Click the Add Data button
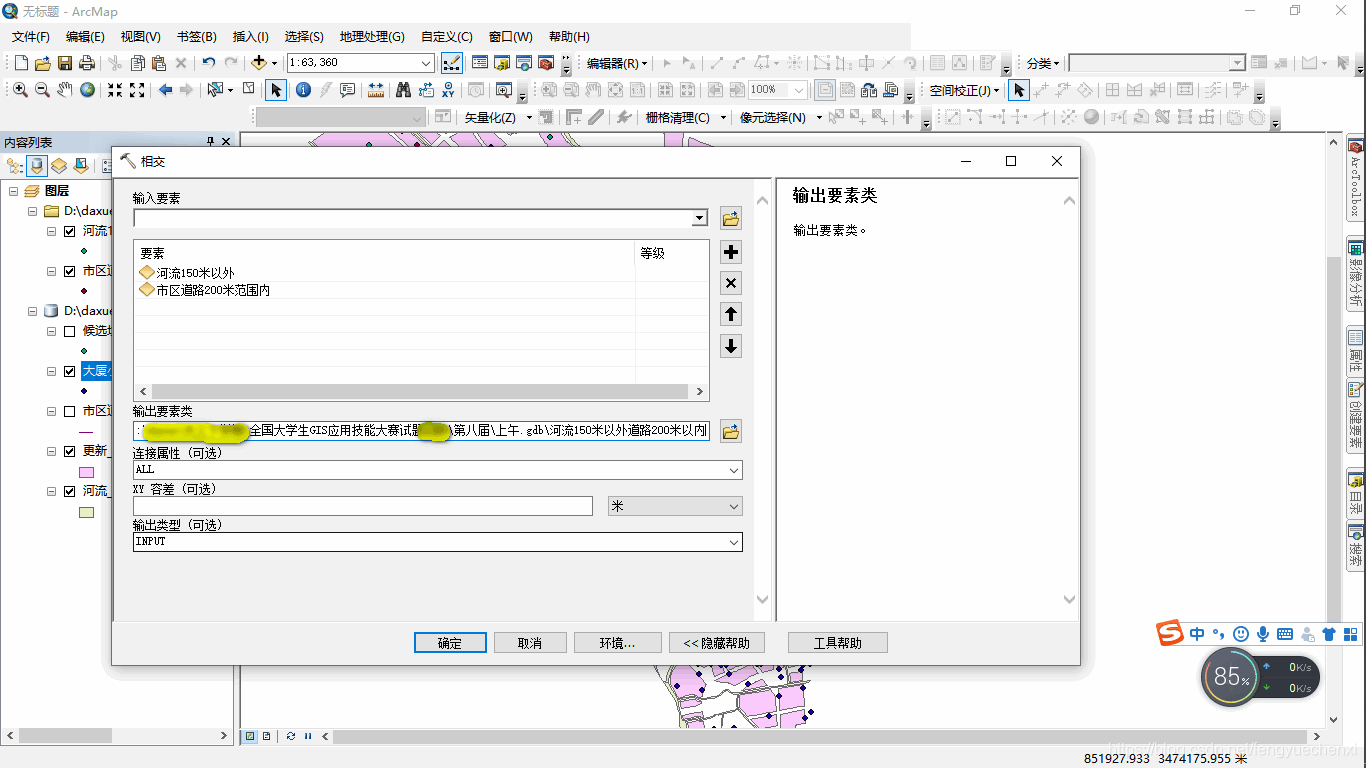1366x768 pixels. coord(258,63)
